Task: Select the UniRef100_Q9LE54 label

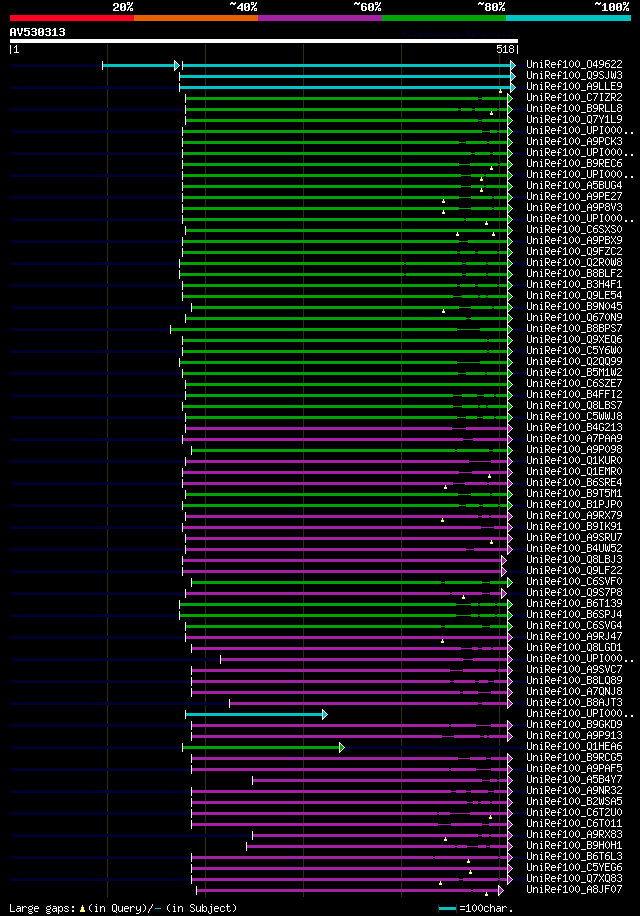Action: tap(574, 296)
